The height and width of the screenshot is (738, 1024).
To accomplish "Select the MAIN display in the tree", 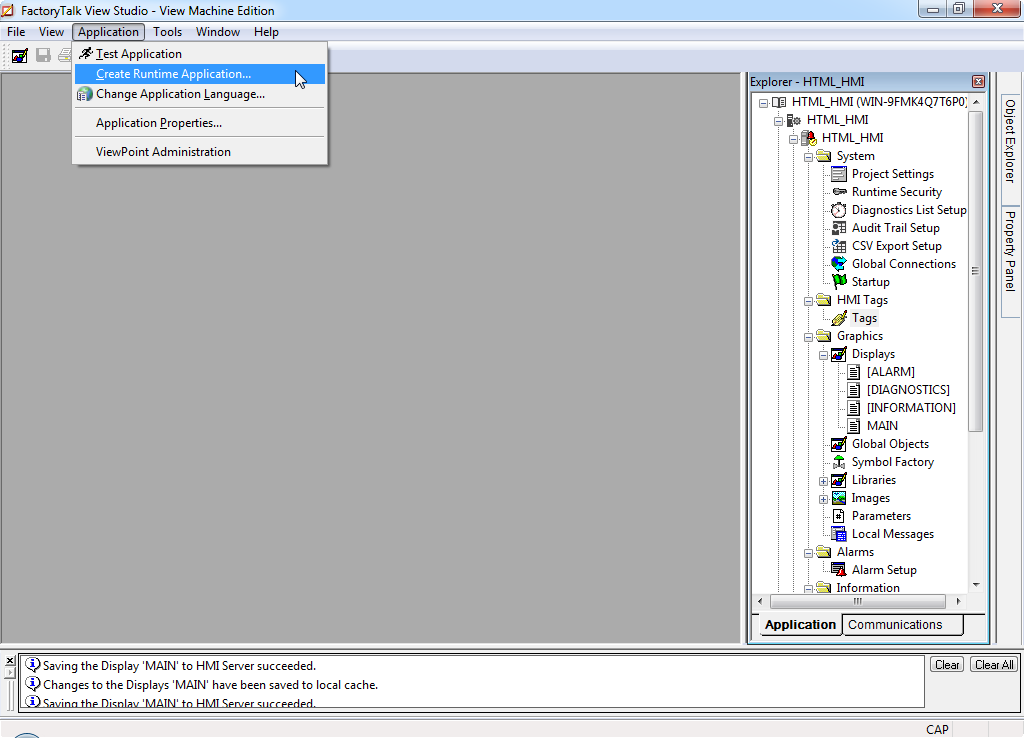I will tap(882, 426).
